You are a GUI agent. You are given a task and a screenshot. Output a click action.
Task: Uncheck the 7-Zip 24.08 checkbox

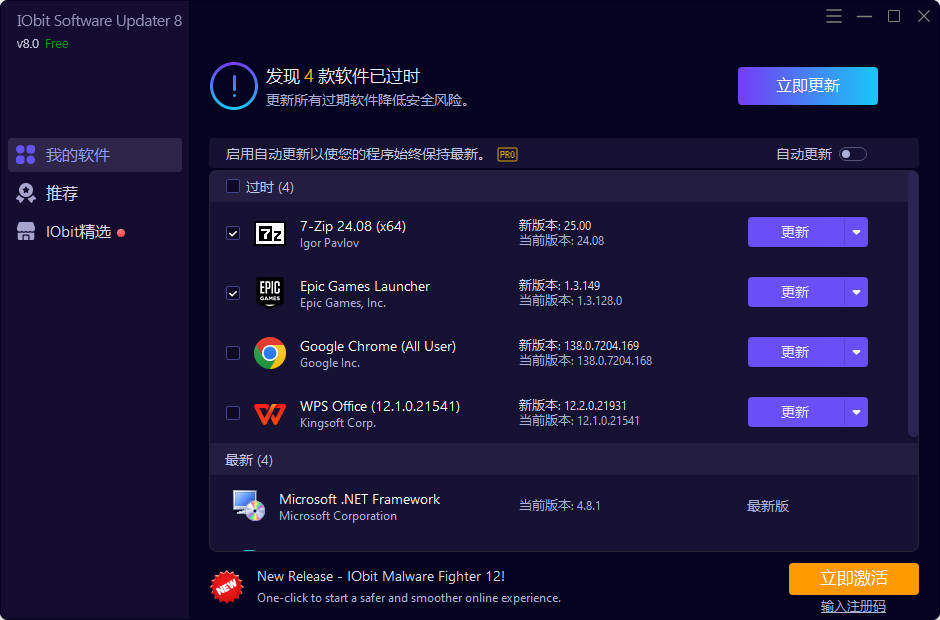(233, 233)
